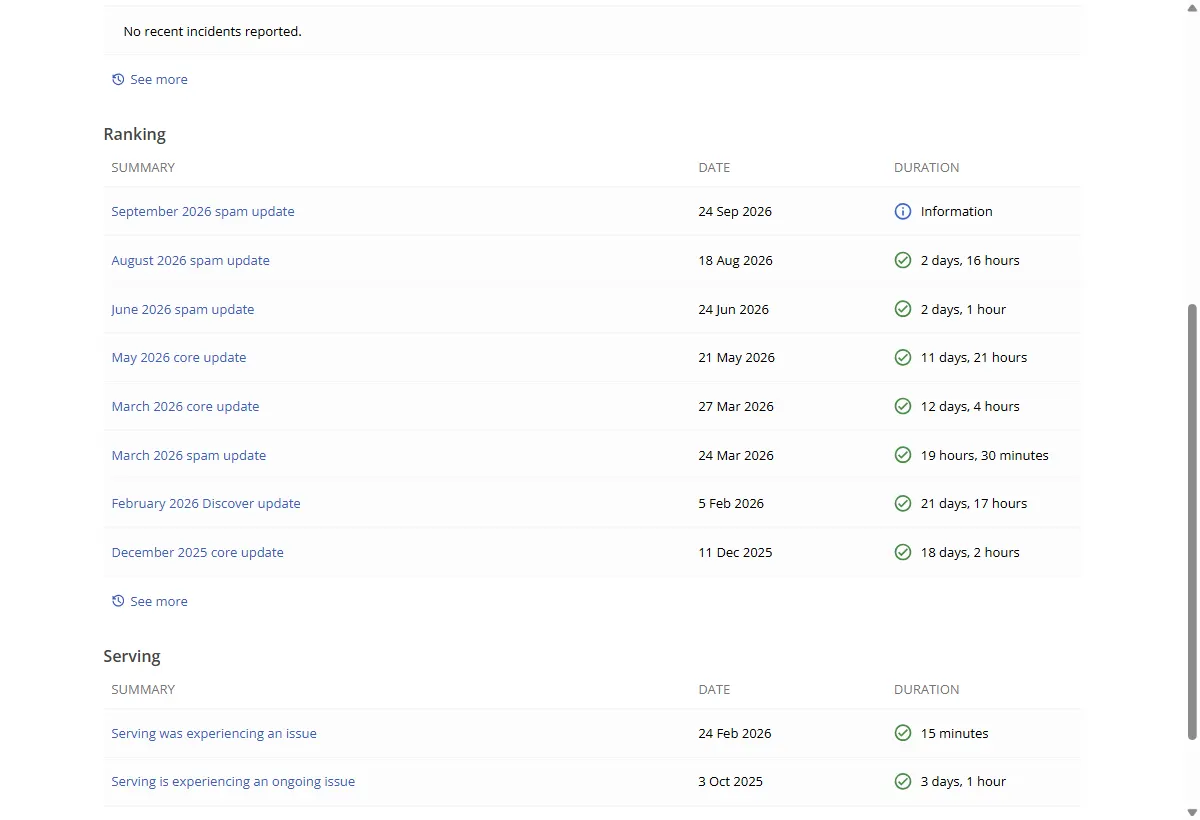Click date 21 May 2026
This screenshot has width=1200, height=820.
(x=737, y=357)
